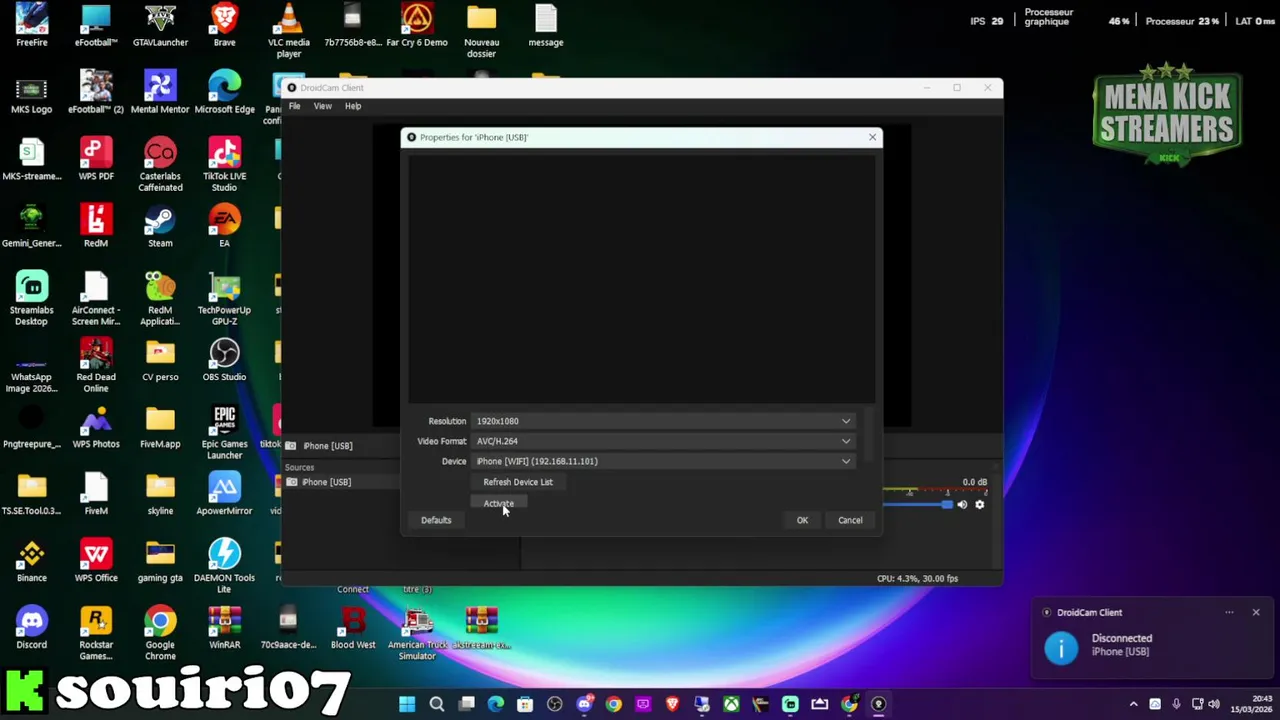Open the File menu in DroidCam Client
Image resolution: width=1280 pixels, height=720 pixels.
click(x=294, y=106)
